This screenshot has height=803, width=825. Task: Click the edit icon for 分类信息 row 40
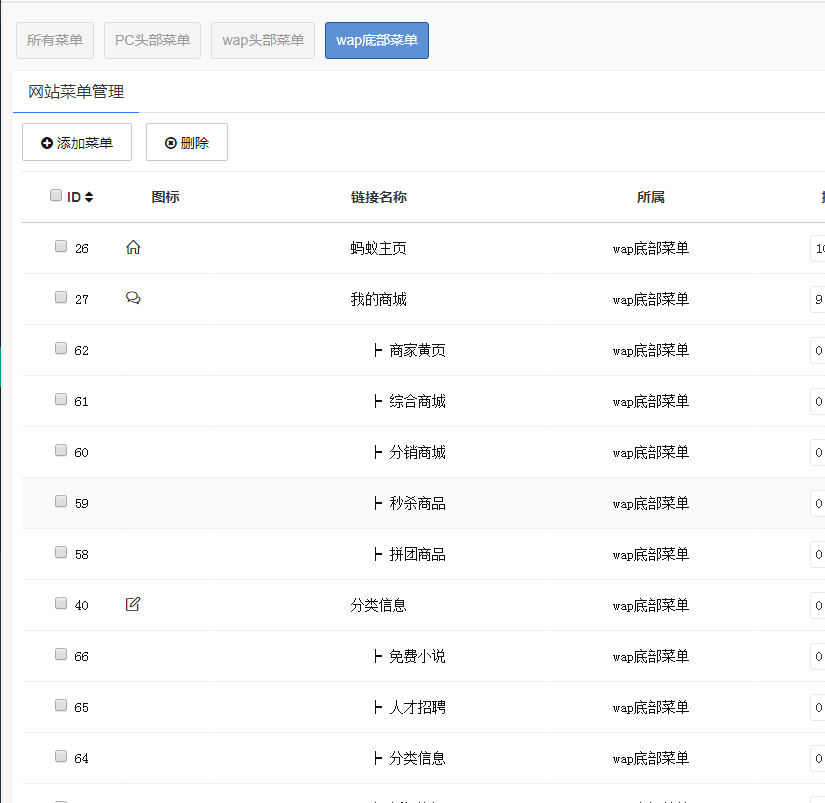pyautogui.click(x=133, y=604)
